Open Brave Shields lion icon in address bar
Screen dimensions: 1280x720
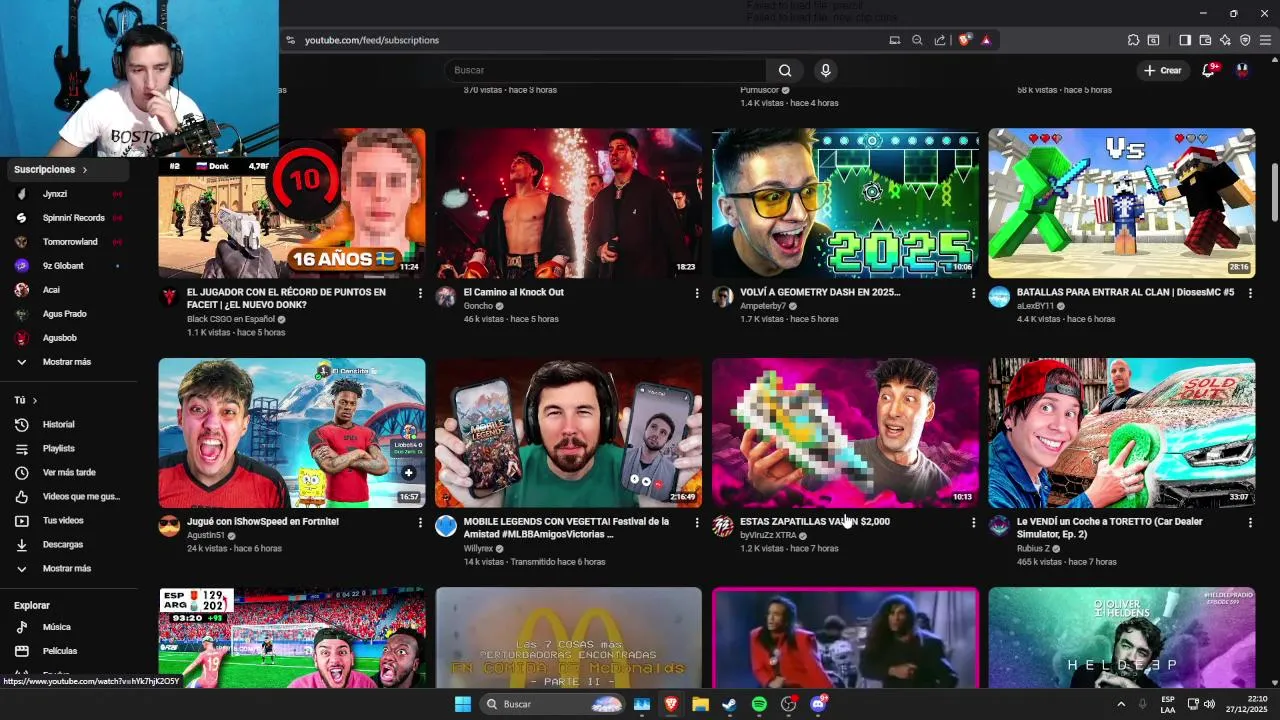(965, 40)
